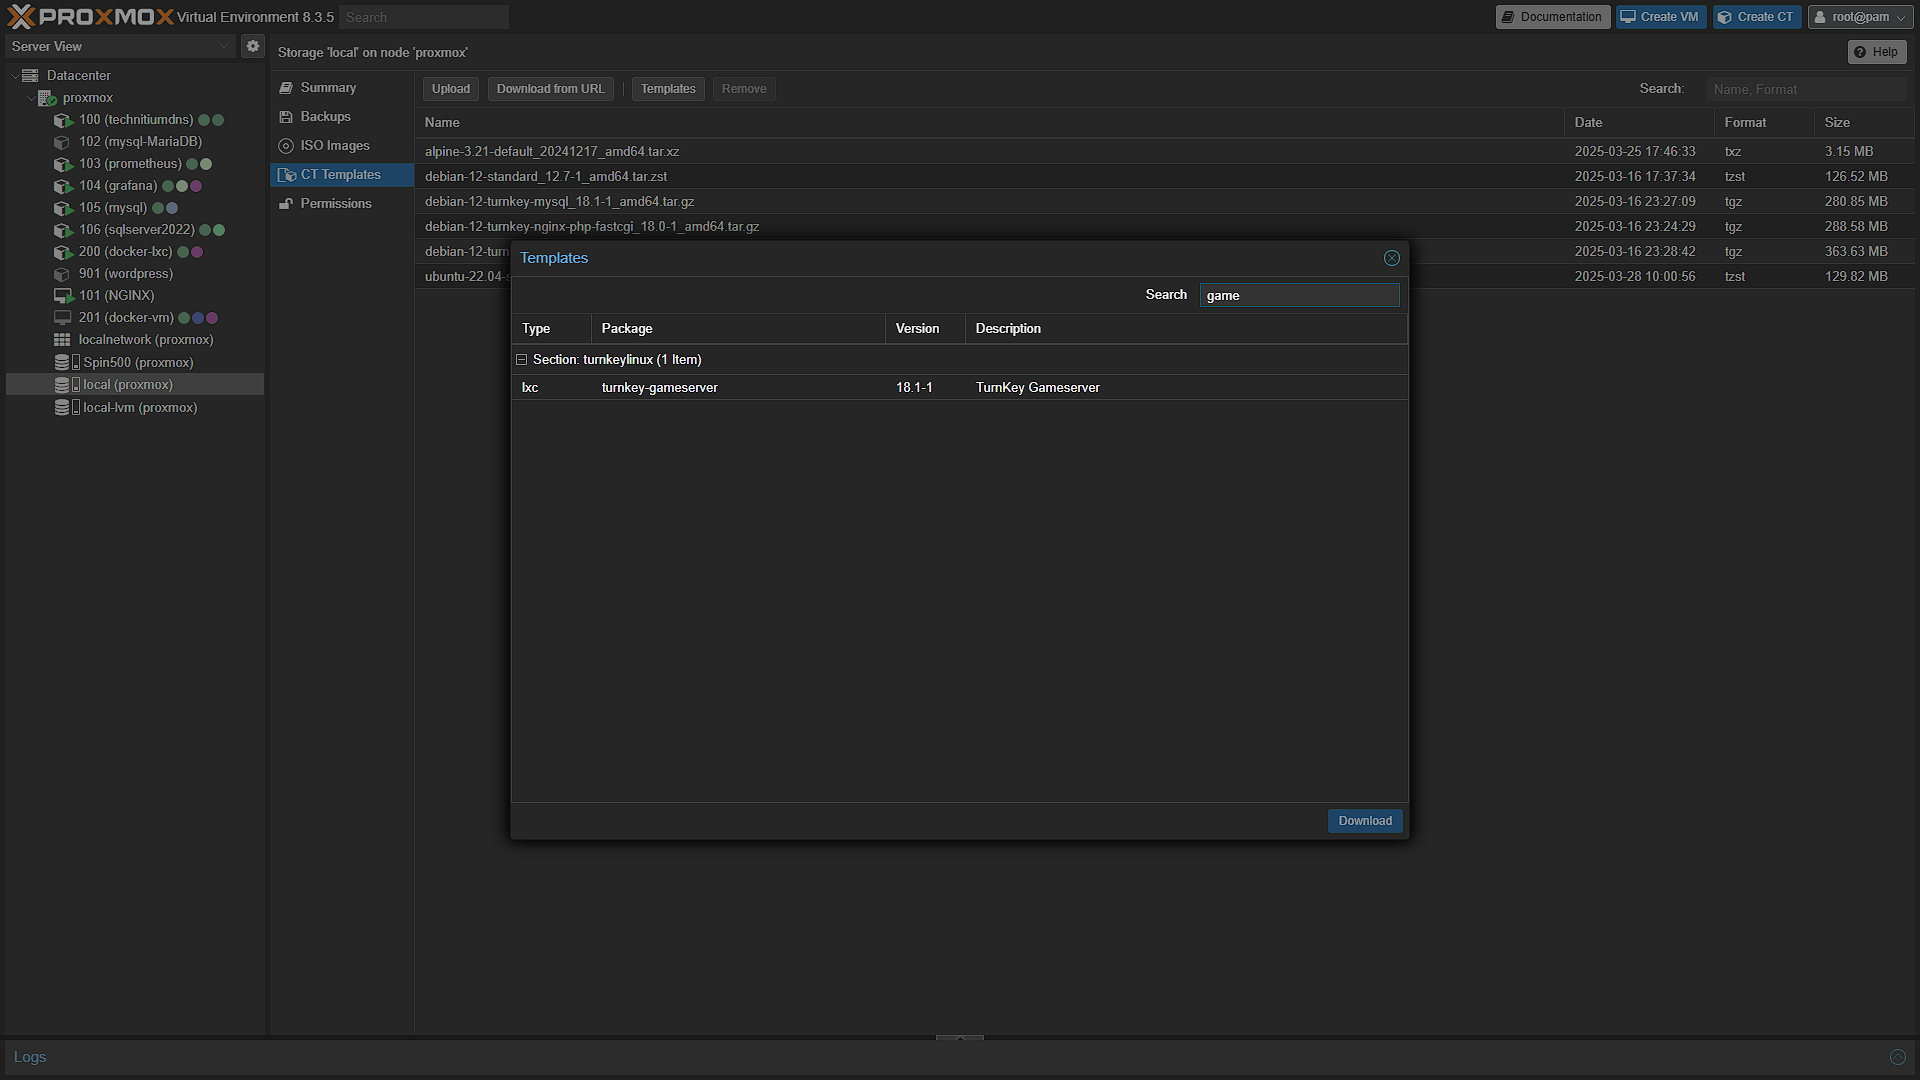Click the Create VM button

1661,17
